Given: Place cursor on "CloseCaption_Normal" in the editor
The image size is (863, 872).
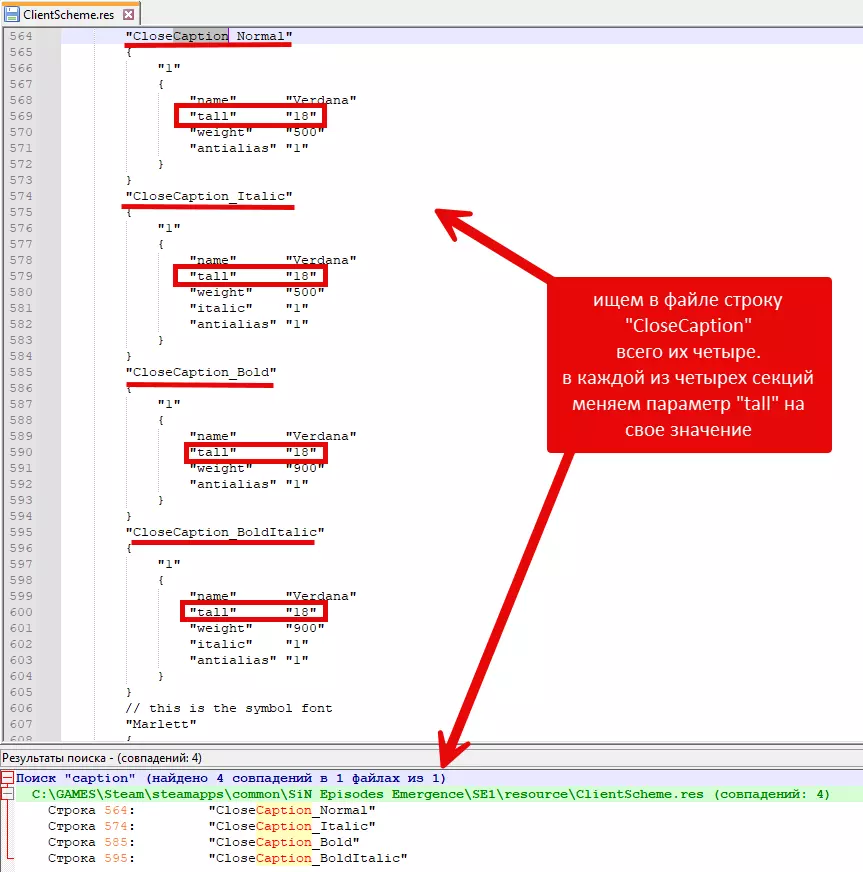Looking at the screenshot, I should (x=209, y=36).
